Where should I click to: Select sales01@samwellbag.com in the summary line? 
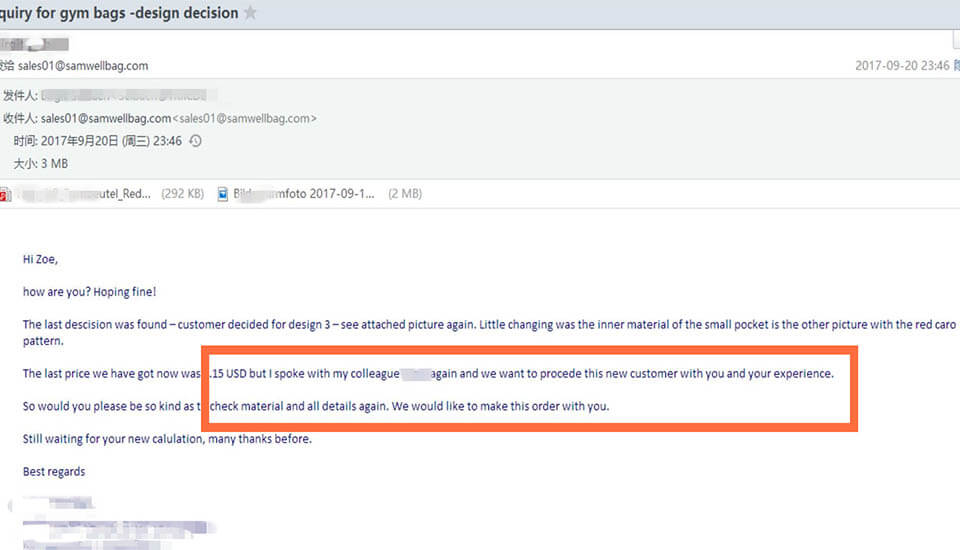[83, 66]
